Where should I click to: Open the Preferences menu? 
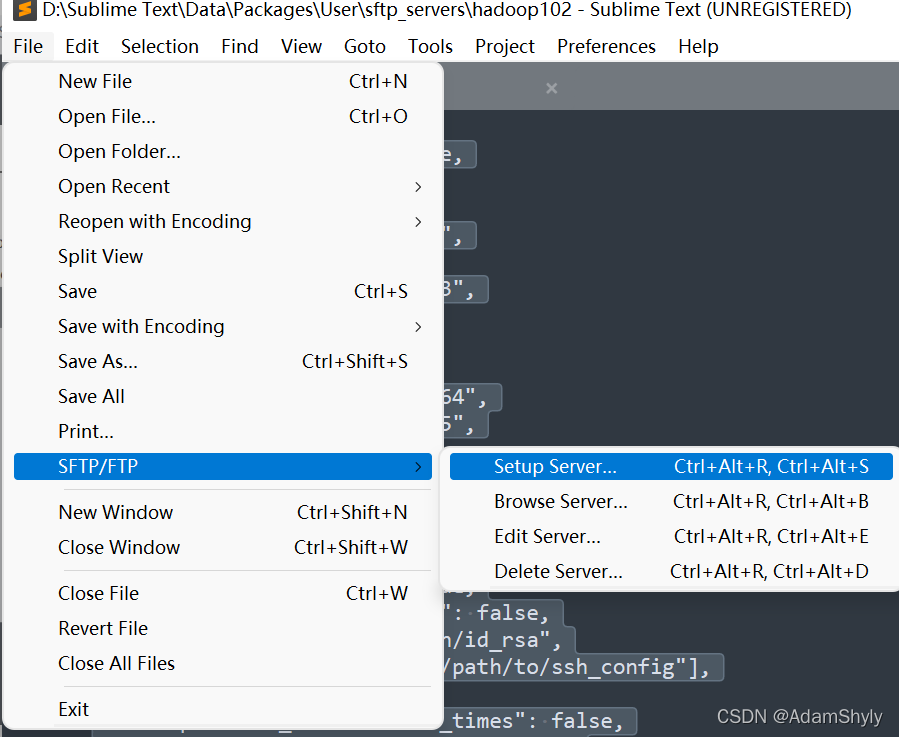pyautogui.click(x=606, y=46)
